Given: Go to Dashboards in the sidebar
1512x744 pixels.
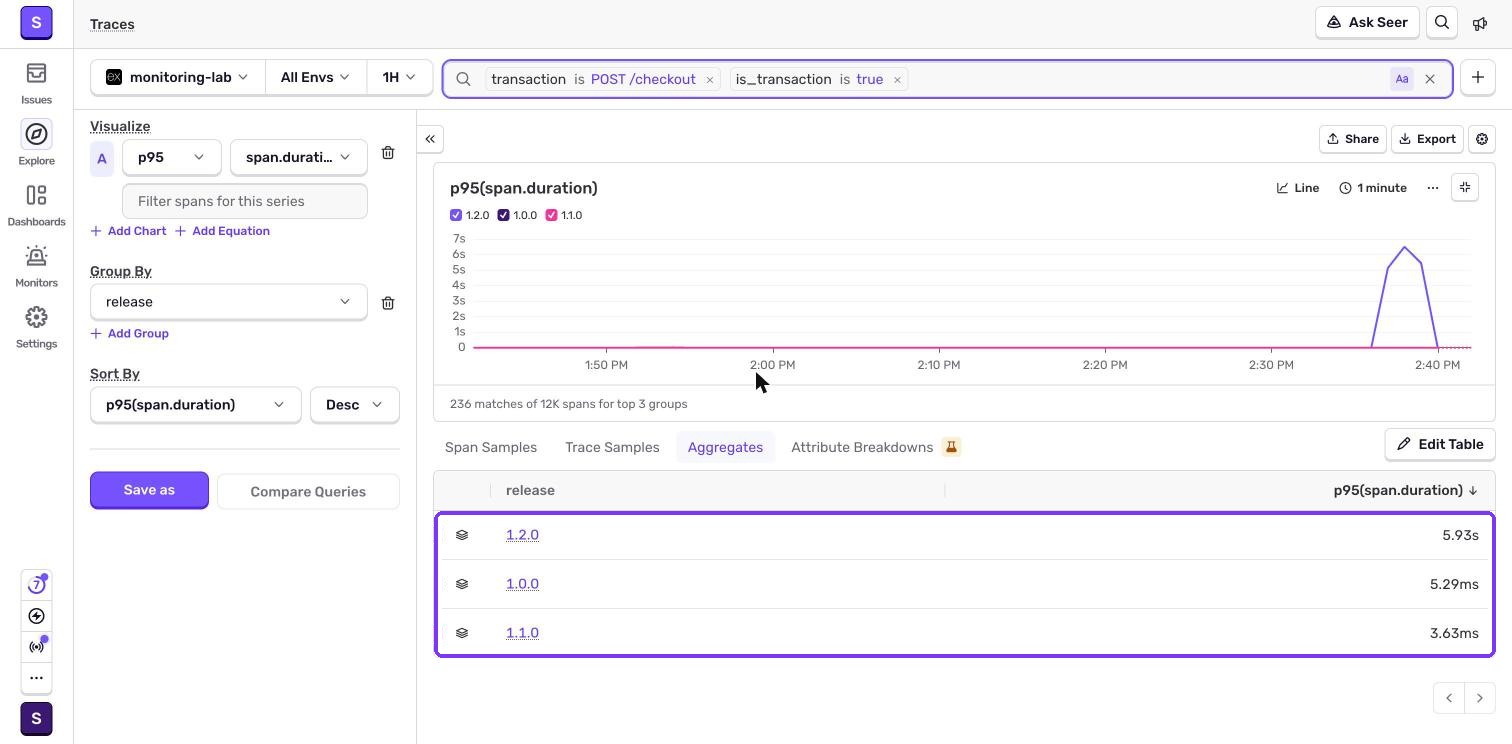Looking at the screenshot, I should pos(36,205).
